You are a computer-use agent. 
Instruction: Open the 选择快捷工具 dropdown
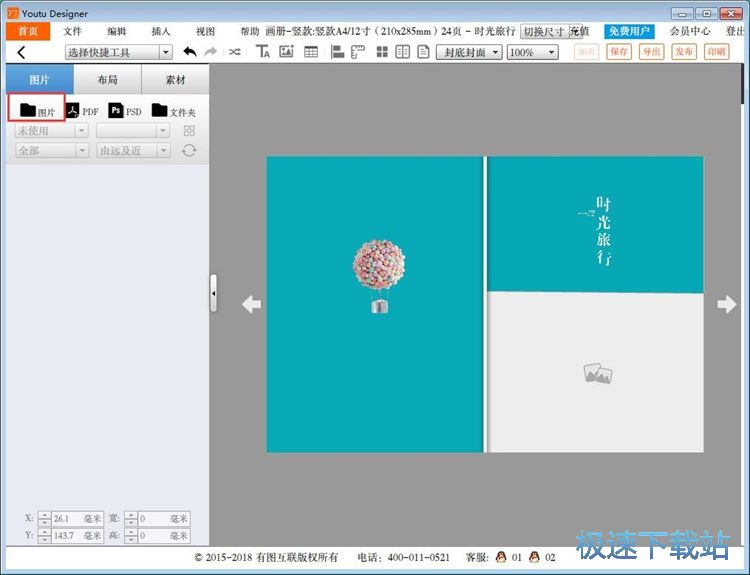118,52
